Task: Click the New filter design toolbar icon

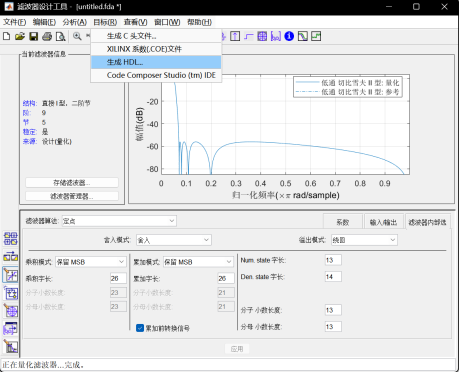Action: [x=7, y=36]
